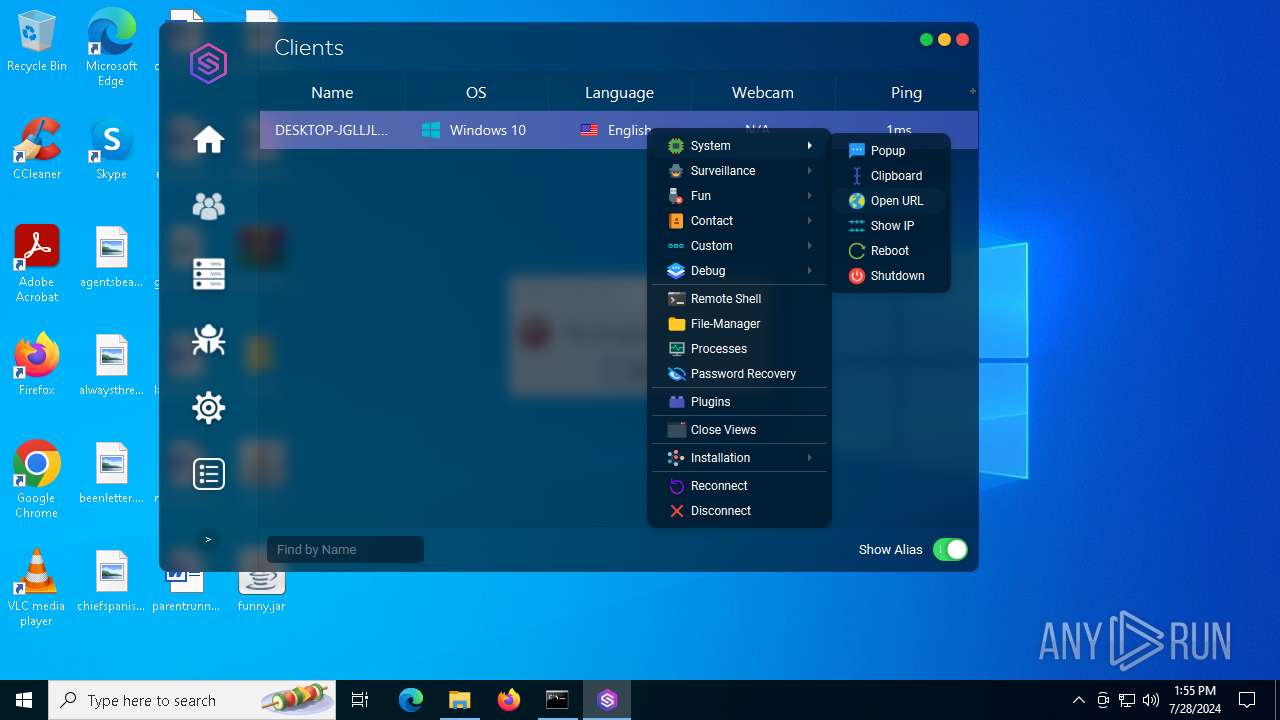
Task: Open the bug builder sidebar icon
Action: pos(209,341)
